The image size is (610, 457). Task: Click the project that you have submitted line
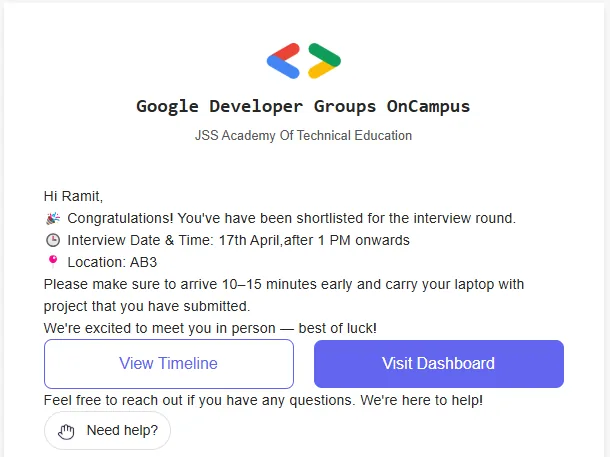[147, 306]
